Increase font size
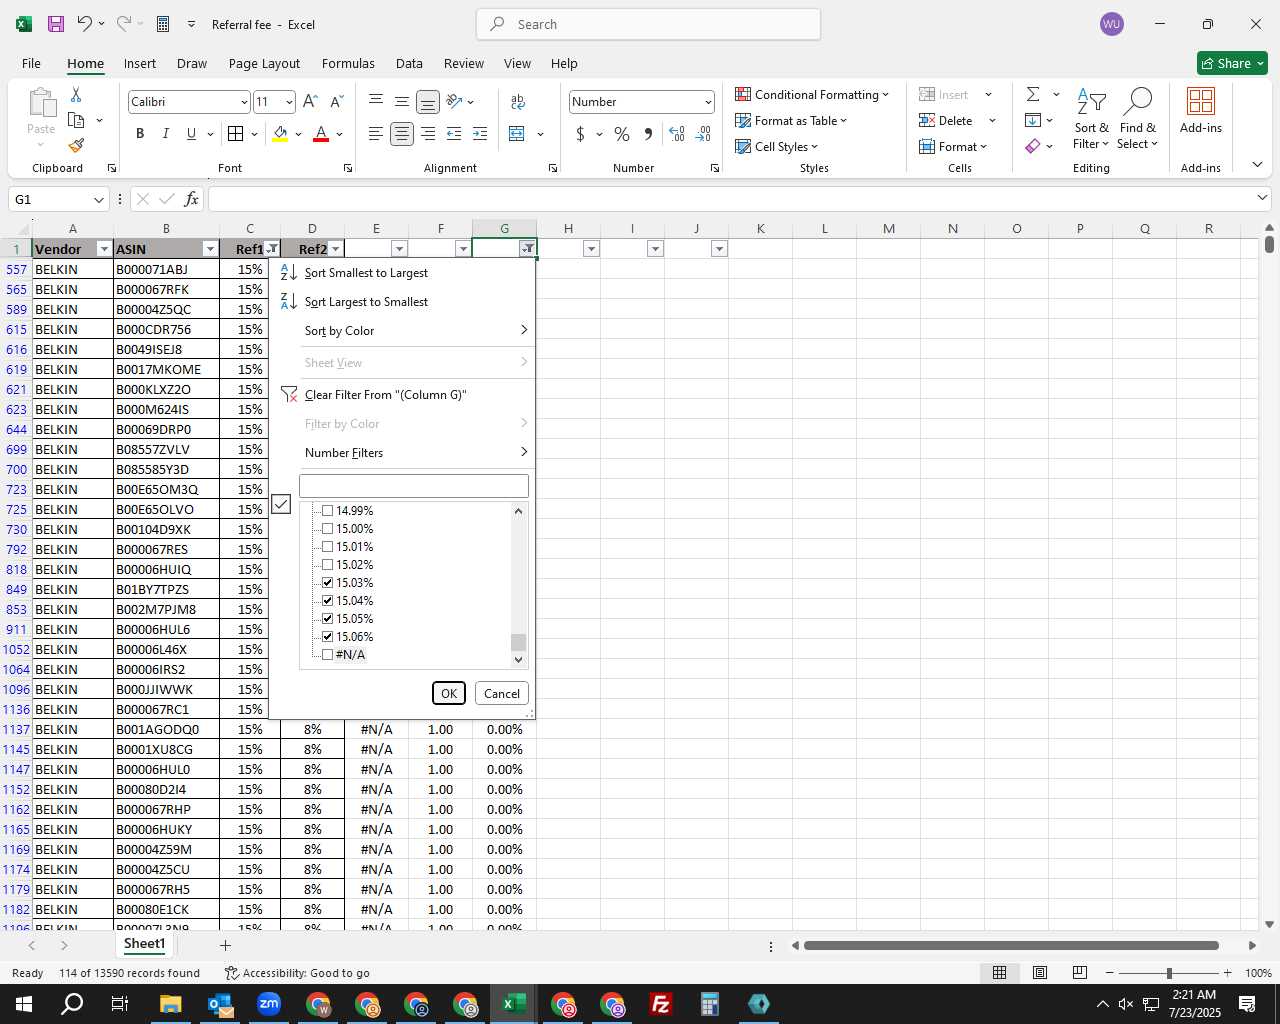 tap(310, 101)
